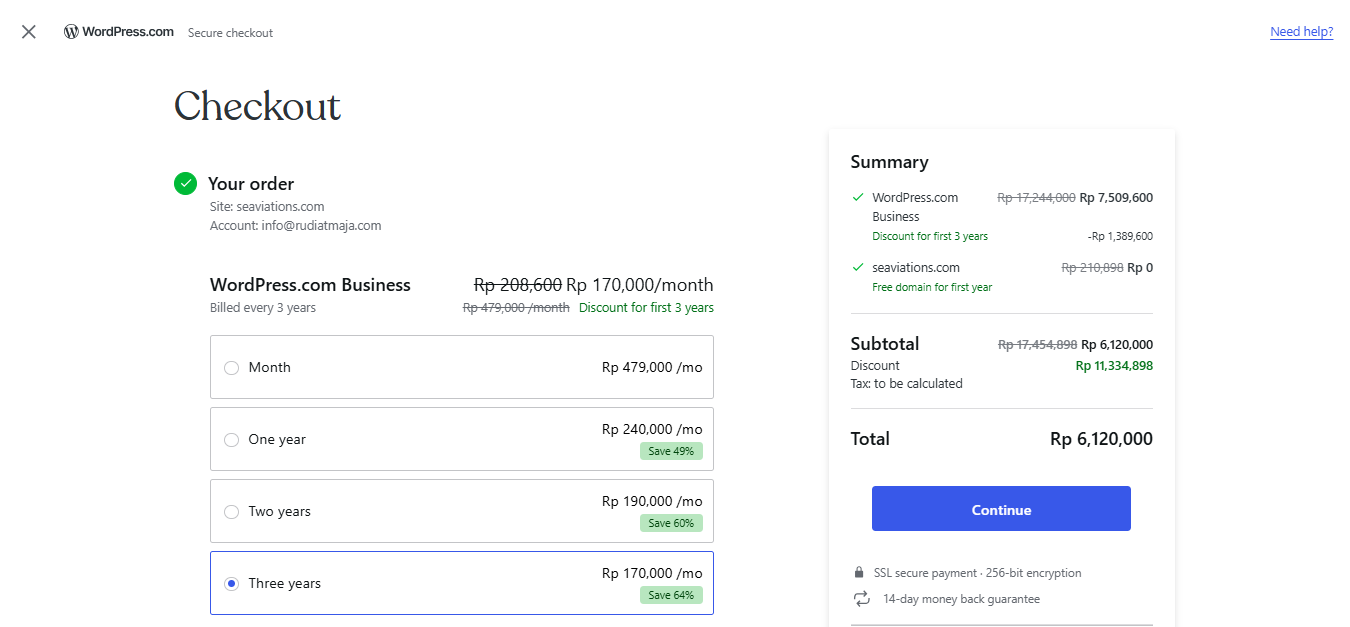Click the Rp 190,000 /mo price

click(x=652, y=501)
